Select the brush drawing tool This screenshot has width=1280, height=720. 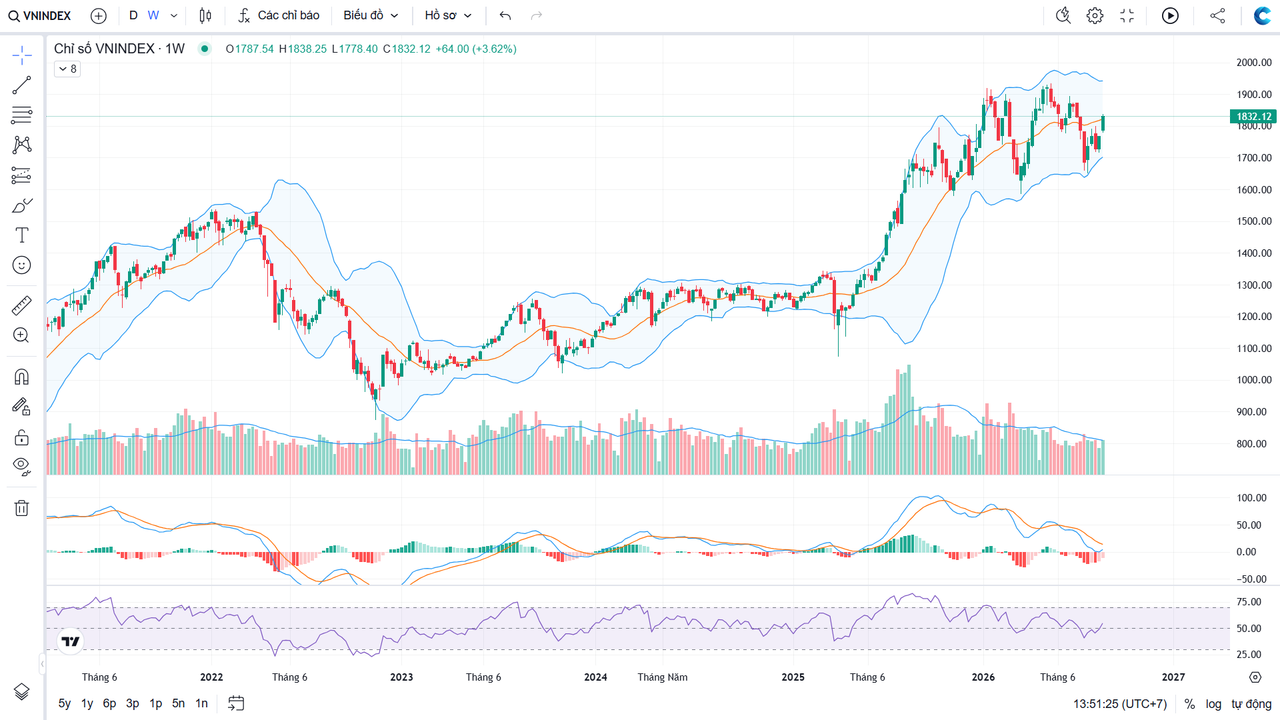(x=21, y=205)
